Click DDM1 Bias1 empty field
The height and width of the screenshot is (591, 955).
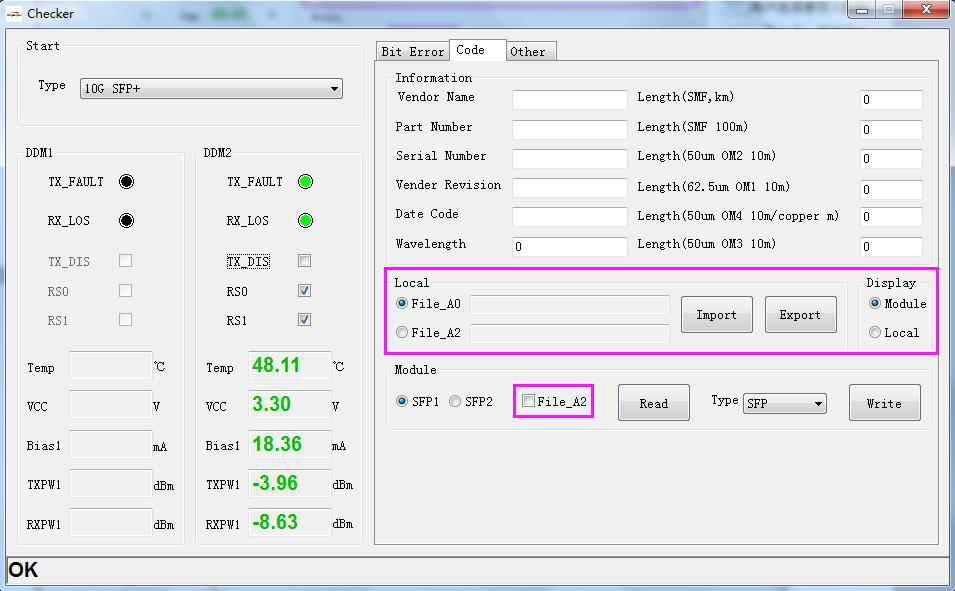tap(111, 444)
